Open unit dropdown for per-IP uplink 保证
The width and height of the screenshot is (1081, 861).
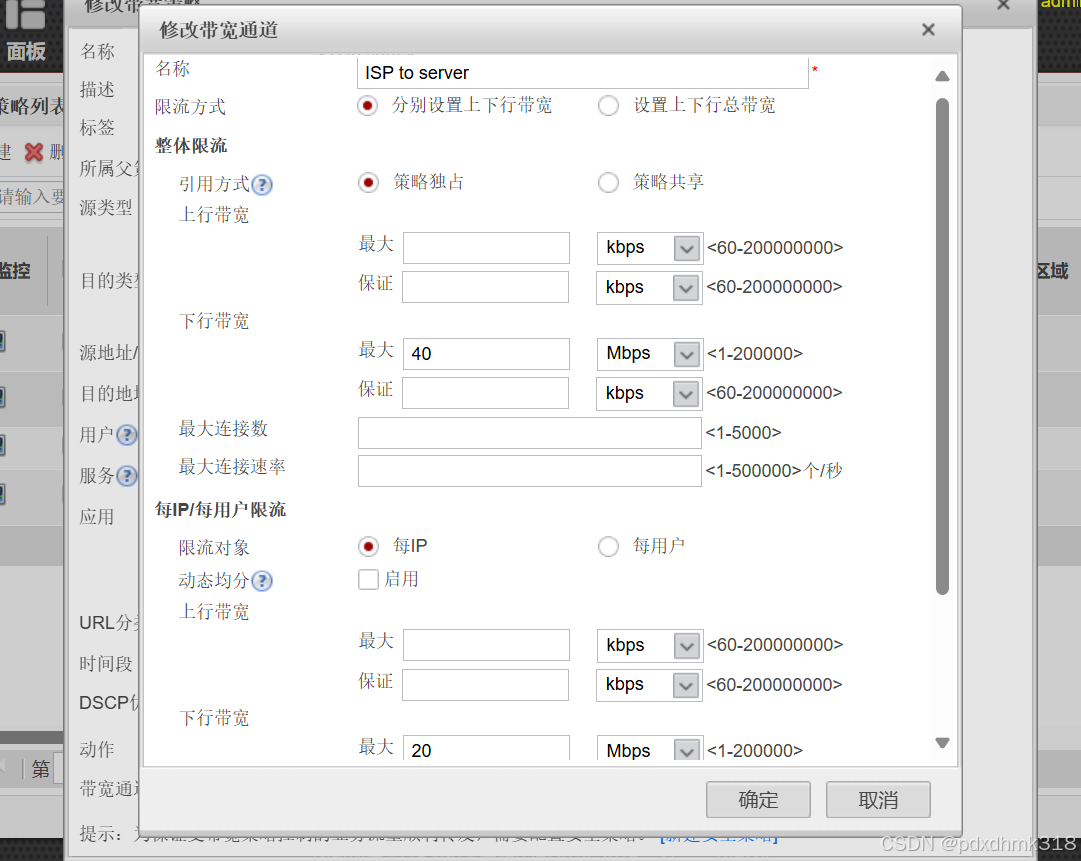pyautogui.click(x=649, y=685)
